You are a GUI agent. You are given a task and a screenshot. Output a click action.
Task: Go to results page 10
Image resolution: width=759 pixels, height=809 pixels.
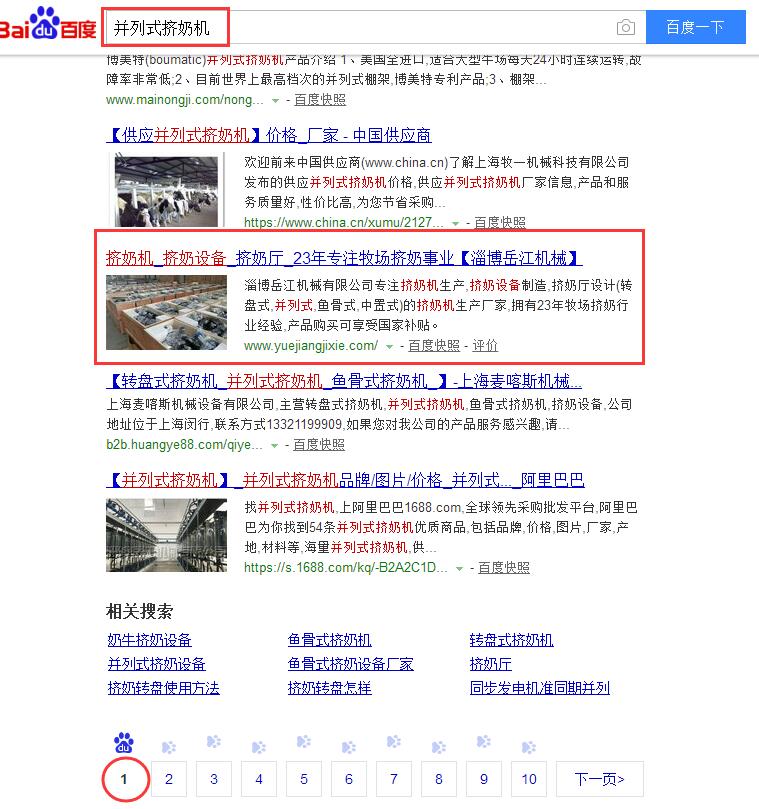pos(529,779)
